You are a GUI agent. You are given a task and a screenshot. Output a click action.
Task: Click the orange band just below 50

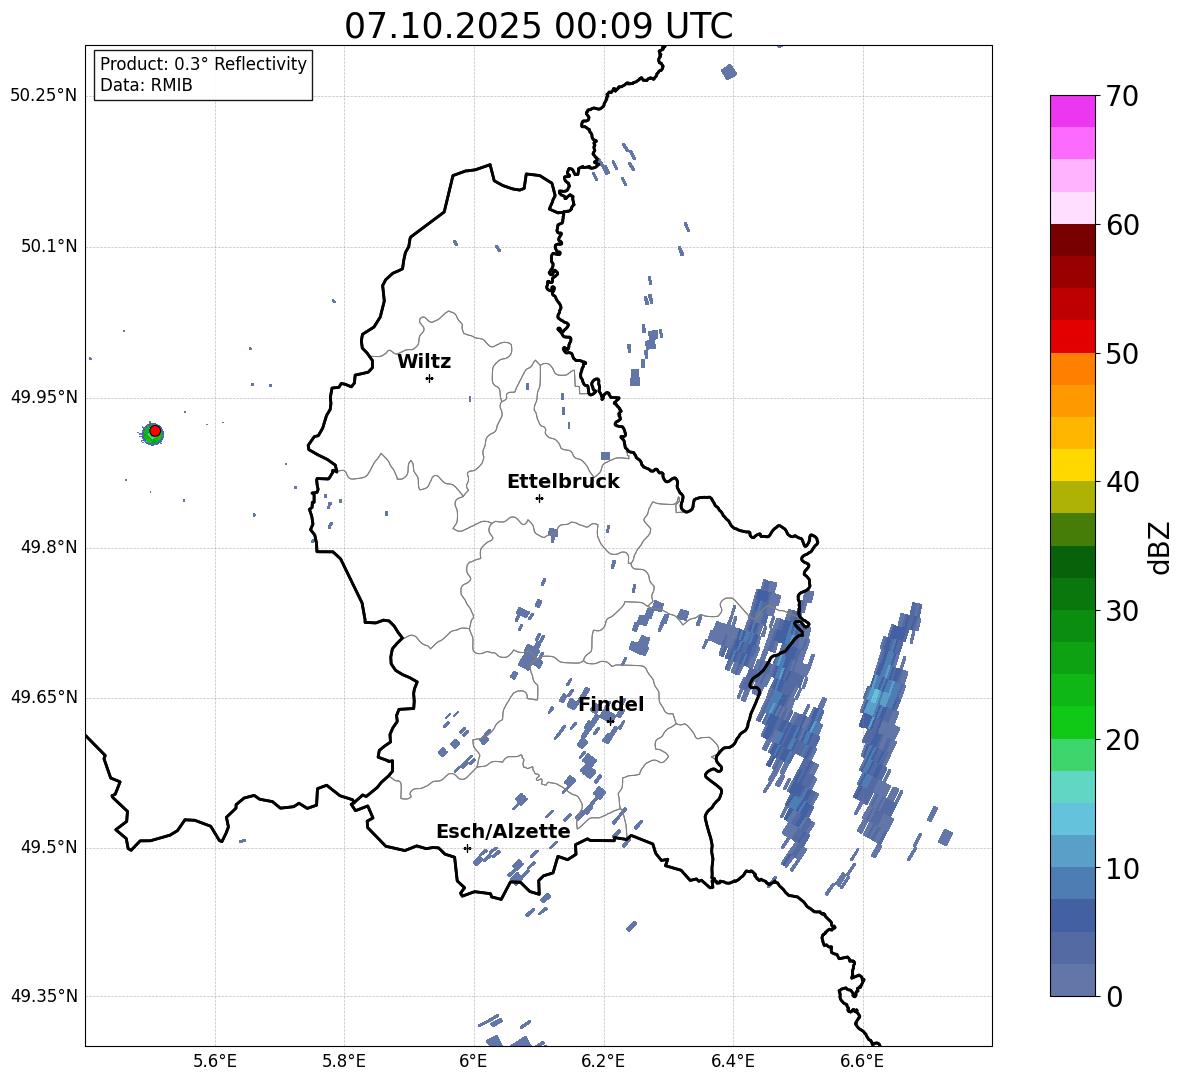pos(1073,368)
